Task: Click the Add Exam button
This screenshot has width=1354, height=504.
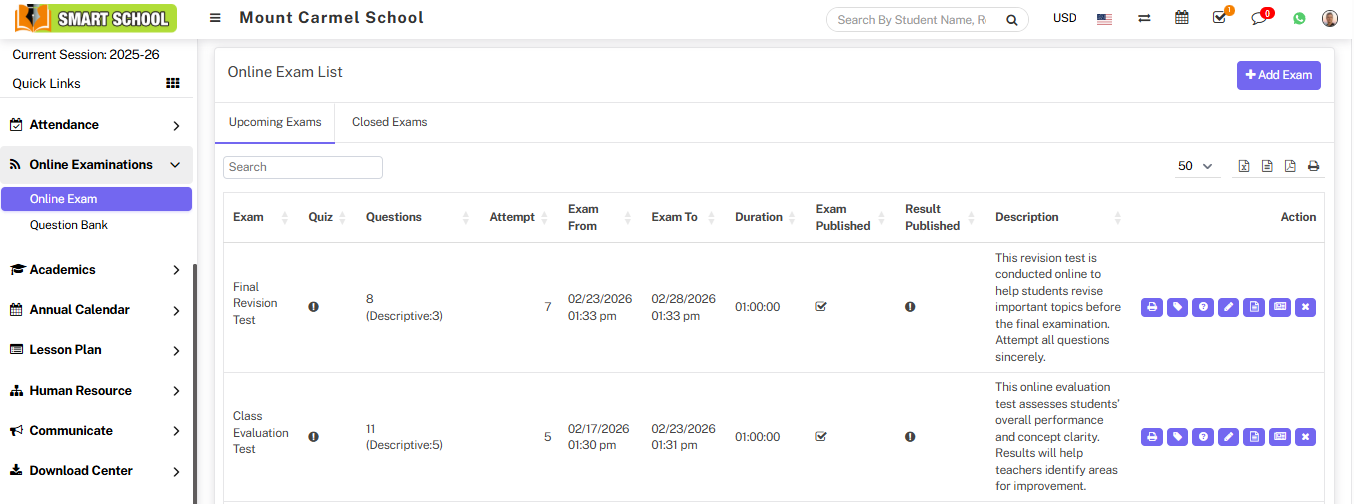Action: point(1278,75)
